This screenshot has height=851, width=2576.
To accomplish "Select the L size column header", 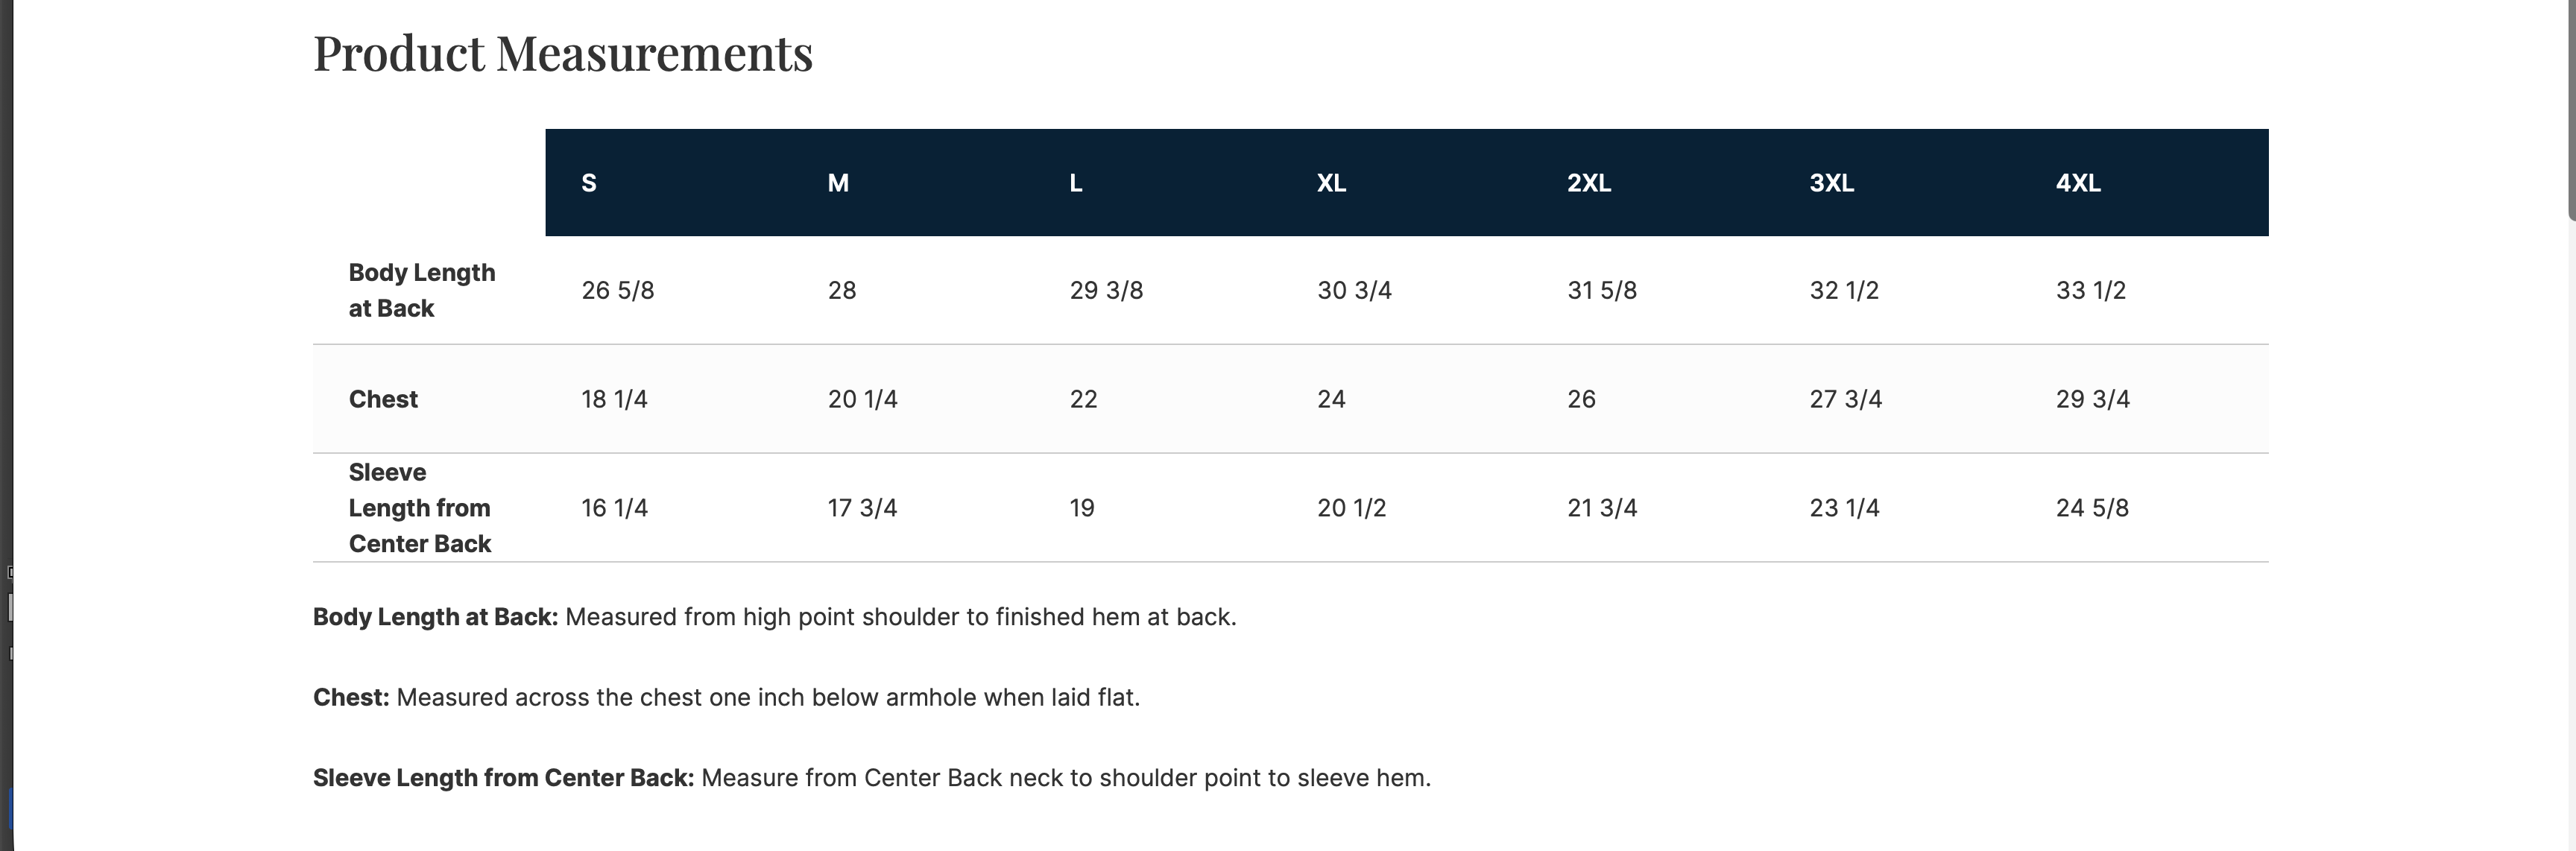I will [1076, 183].
